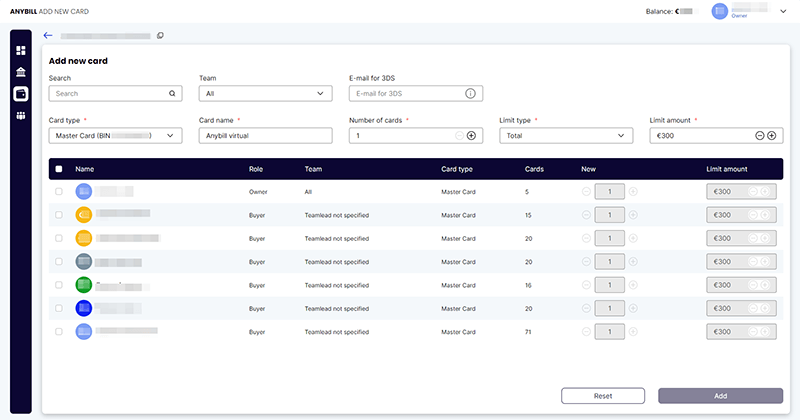Decrease Number of cards with minus
This screenshot has width=800, height=420.
(x=459, y=136)
